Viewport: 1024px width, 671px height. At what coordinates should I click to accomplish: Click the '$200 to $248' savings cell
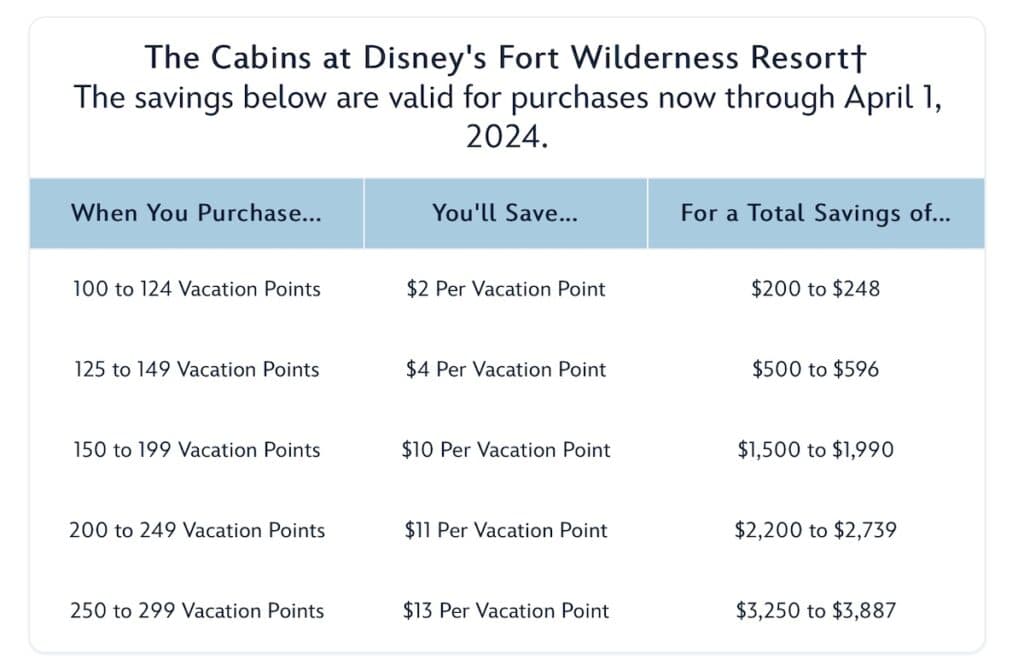click(x=816, y=289)
